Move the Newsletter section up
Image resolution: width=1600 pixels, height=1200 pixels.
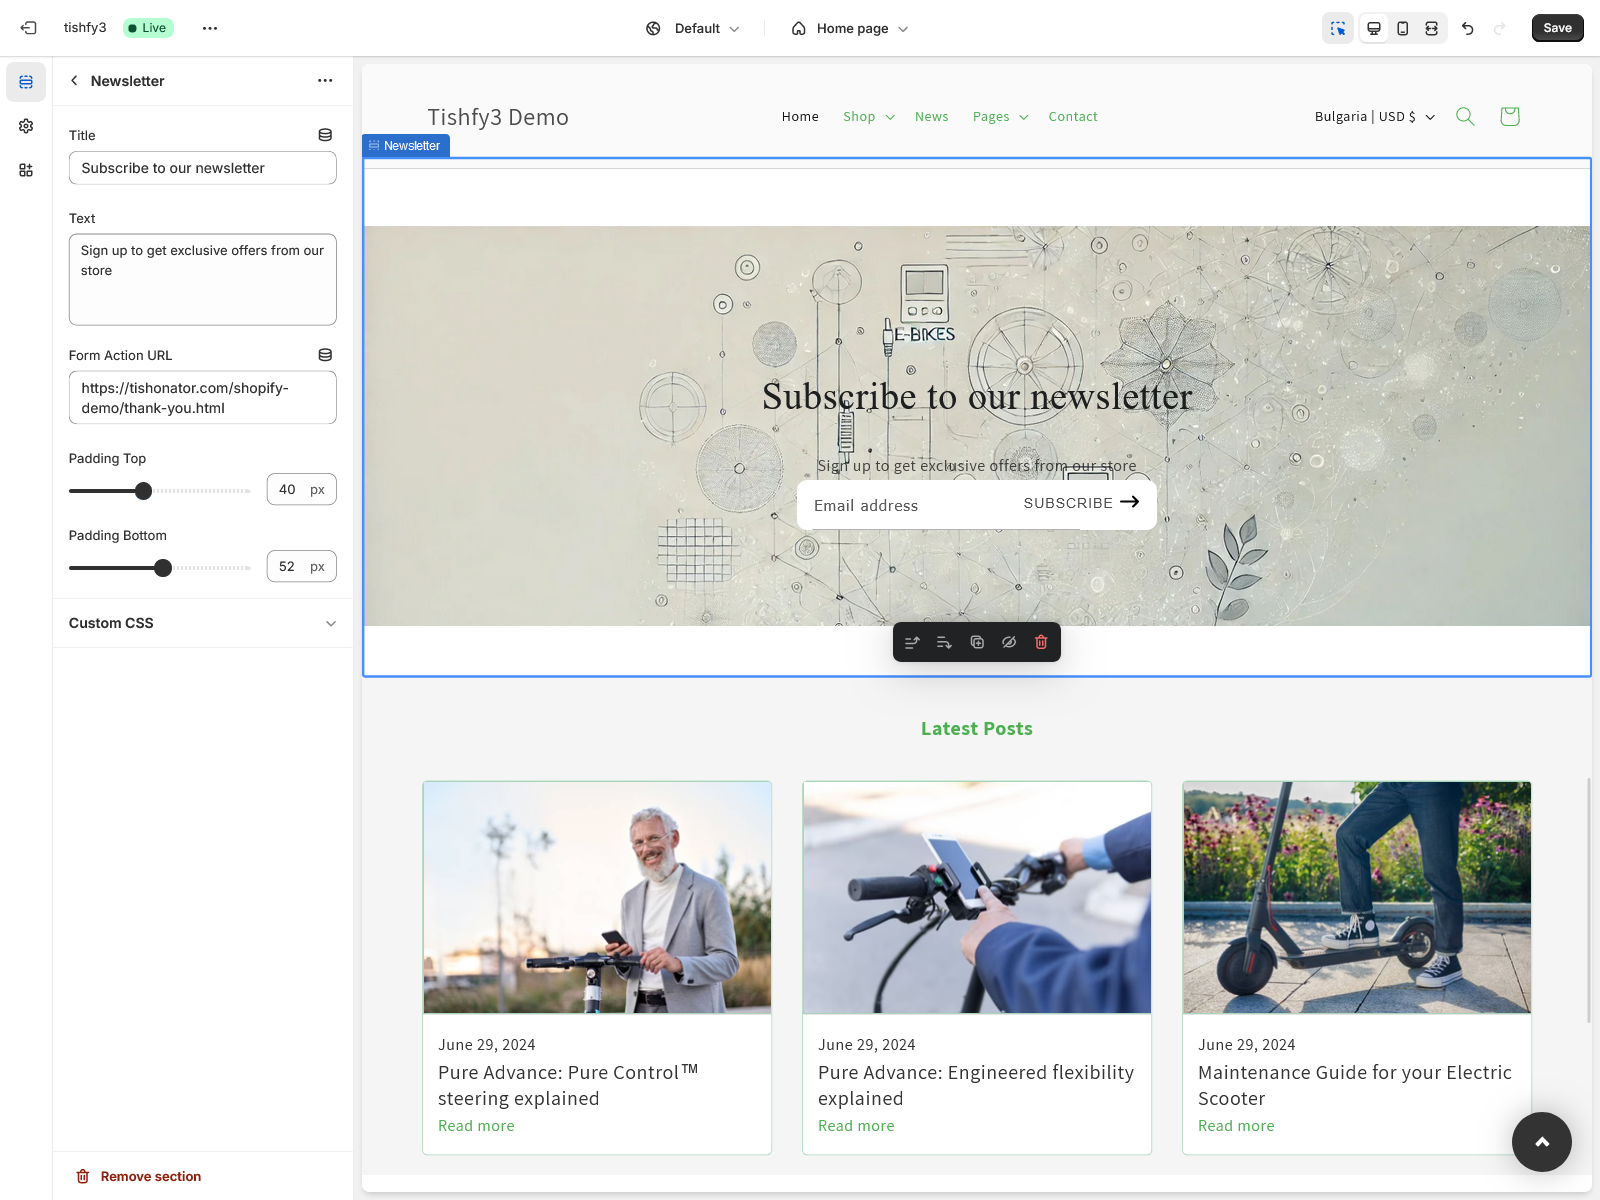(912, 642)
